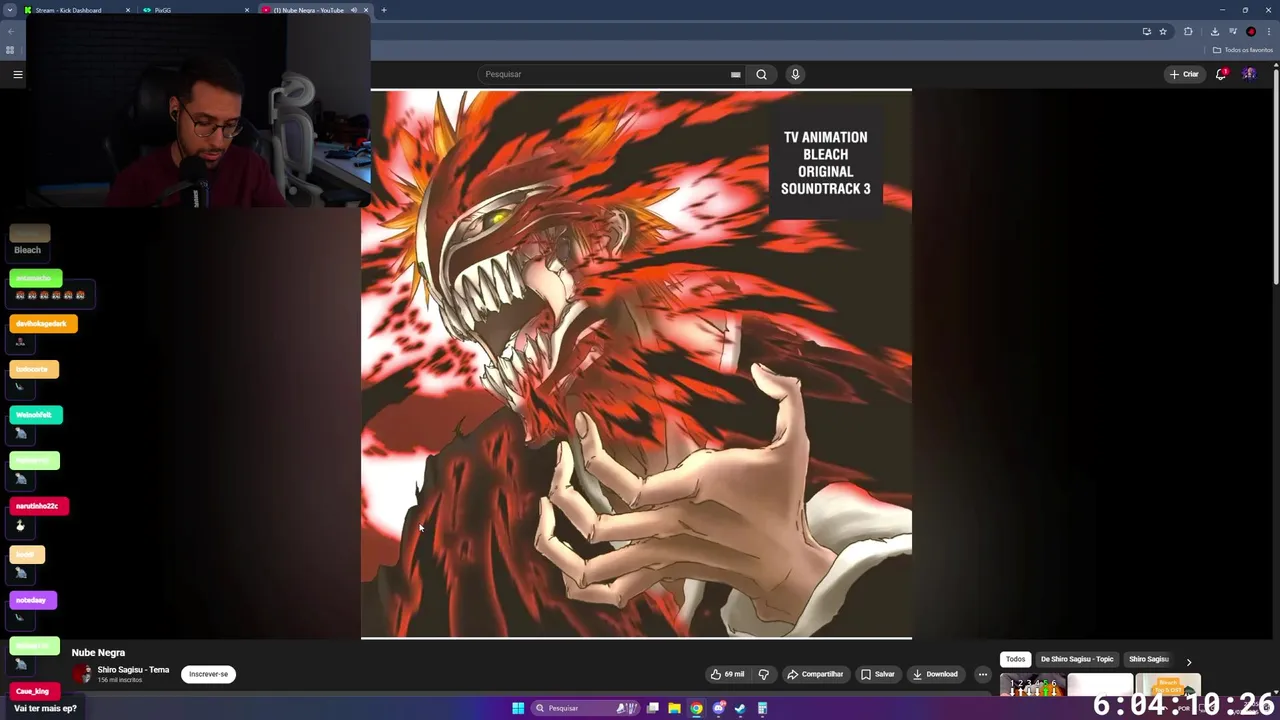
Task: Like the video with 69 mil likes
Action: coord(727,674)
